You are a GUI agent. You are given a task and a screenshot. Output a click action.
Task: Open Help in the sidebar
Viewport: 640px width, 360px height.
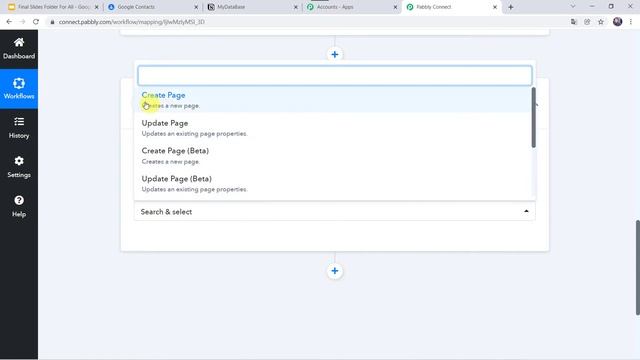click(19, 207)
